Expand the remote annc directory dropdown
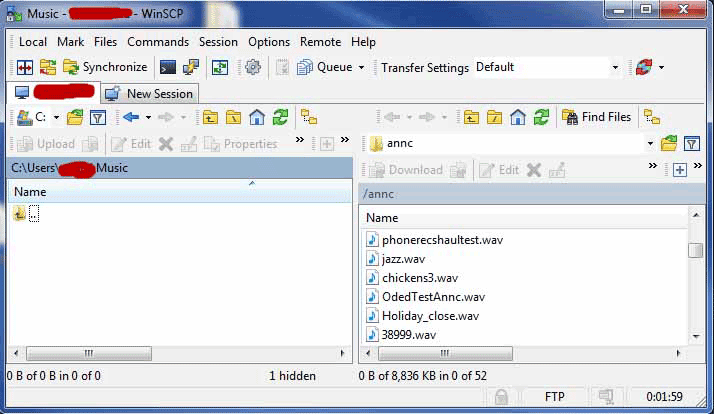This screenshot has height=414, width=714. 650,143
